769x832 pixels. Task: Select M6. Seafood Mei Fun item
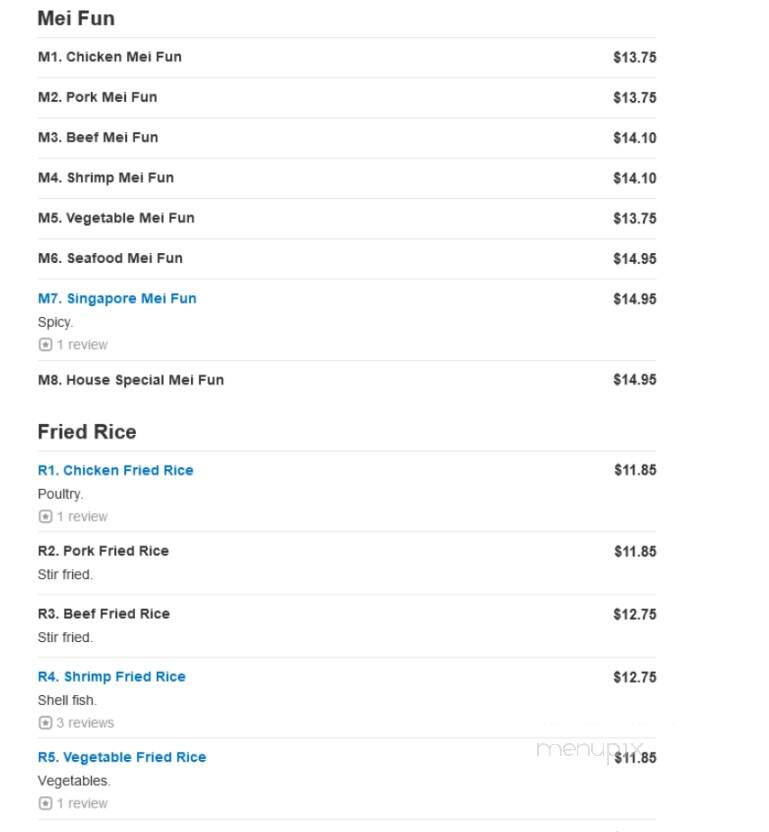[x=347, y=259]
